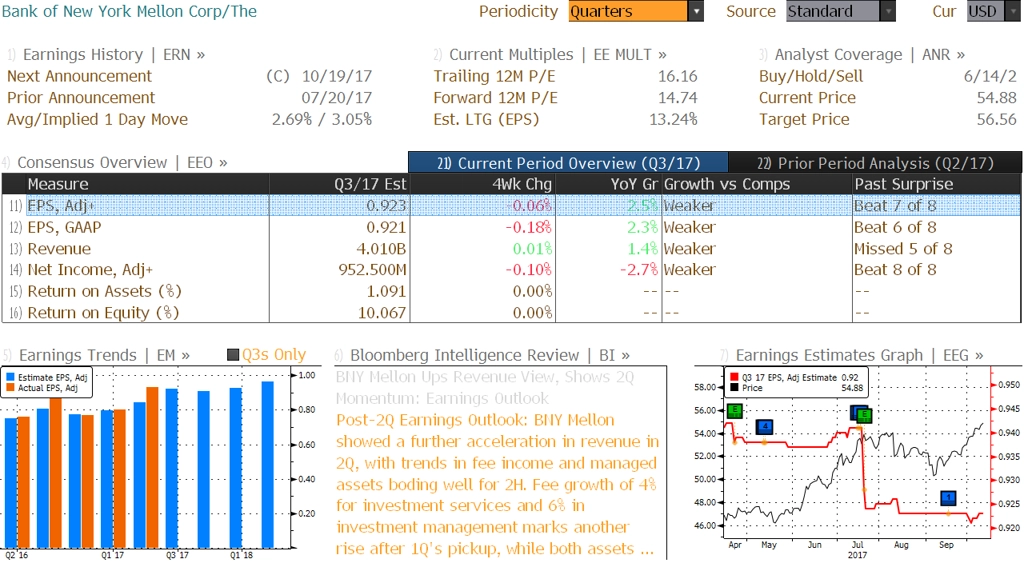
Task: Open the Source Standard dropdown
Action: [x=840, y=11]
